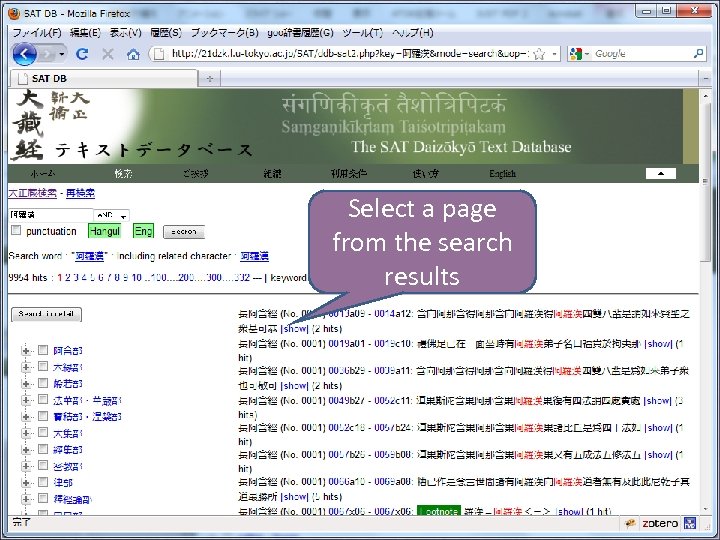Open the ヘルプ(H) menu

click(x=412, y=33)
